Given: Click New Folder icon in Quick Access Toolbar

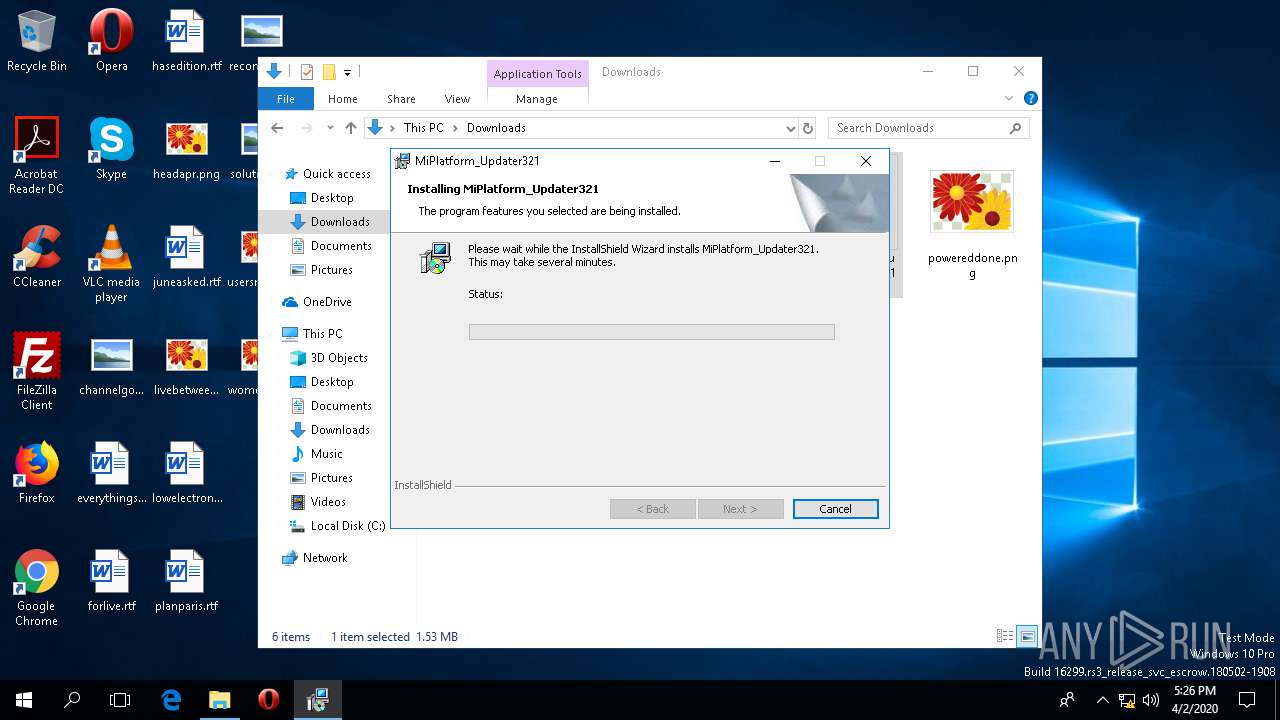Looking at the screenshot, I should pos(329,72).
